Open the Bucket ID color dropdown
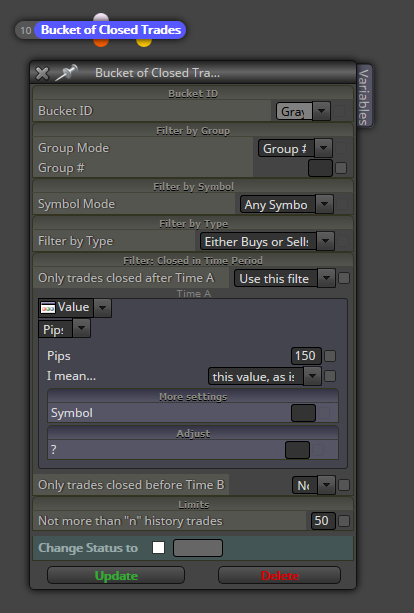This screenshot has width=414, height=613. 303,111
